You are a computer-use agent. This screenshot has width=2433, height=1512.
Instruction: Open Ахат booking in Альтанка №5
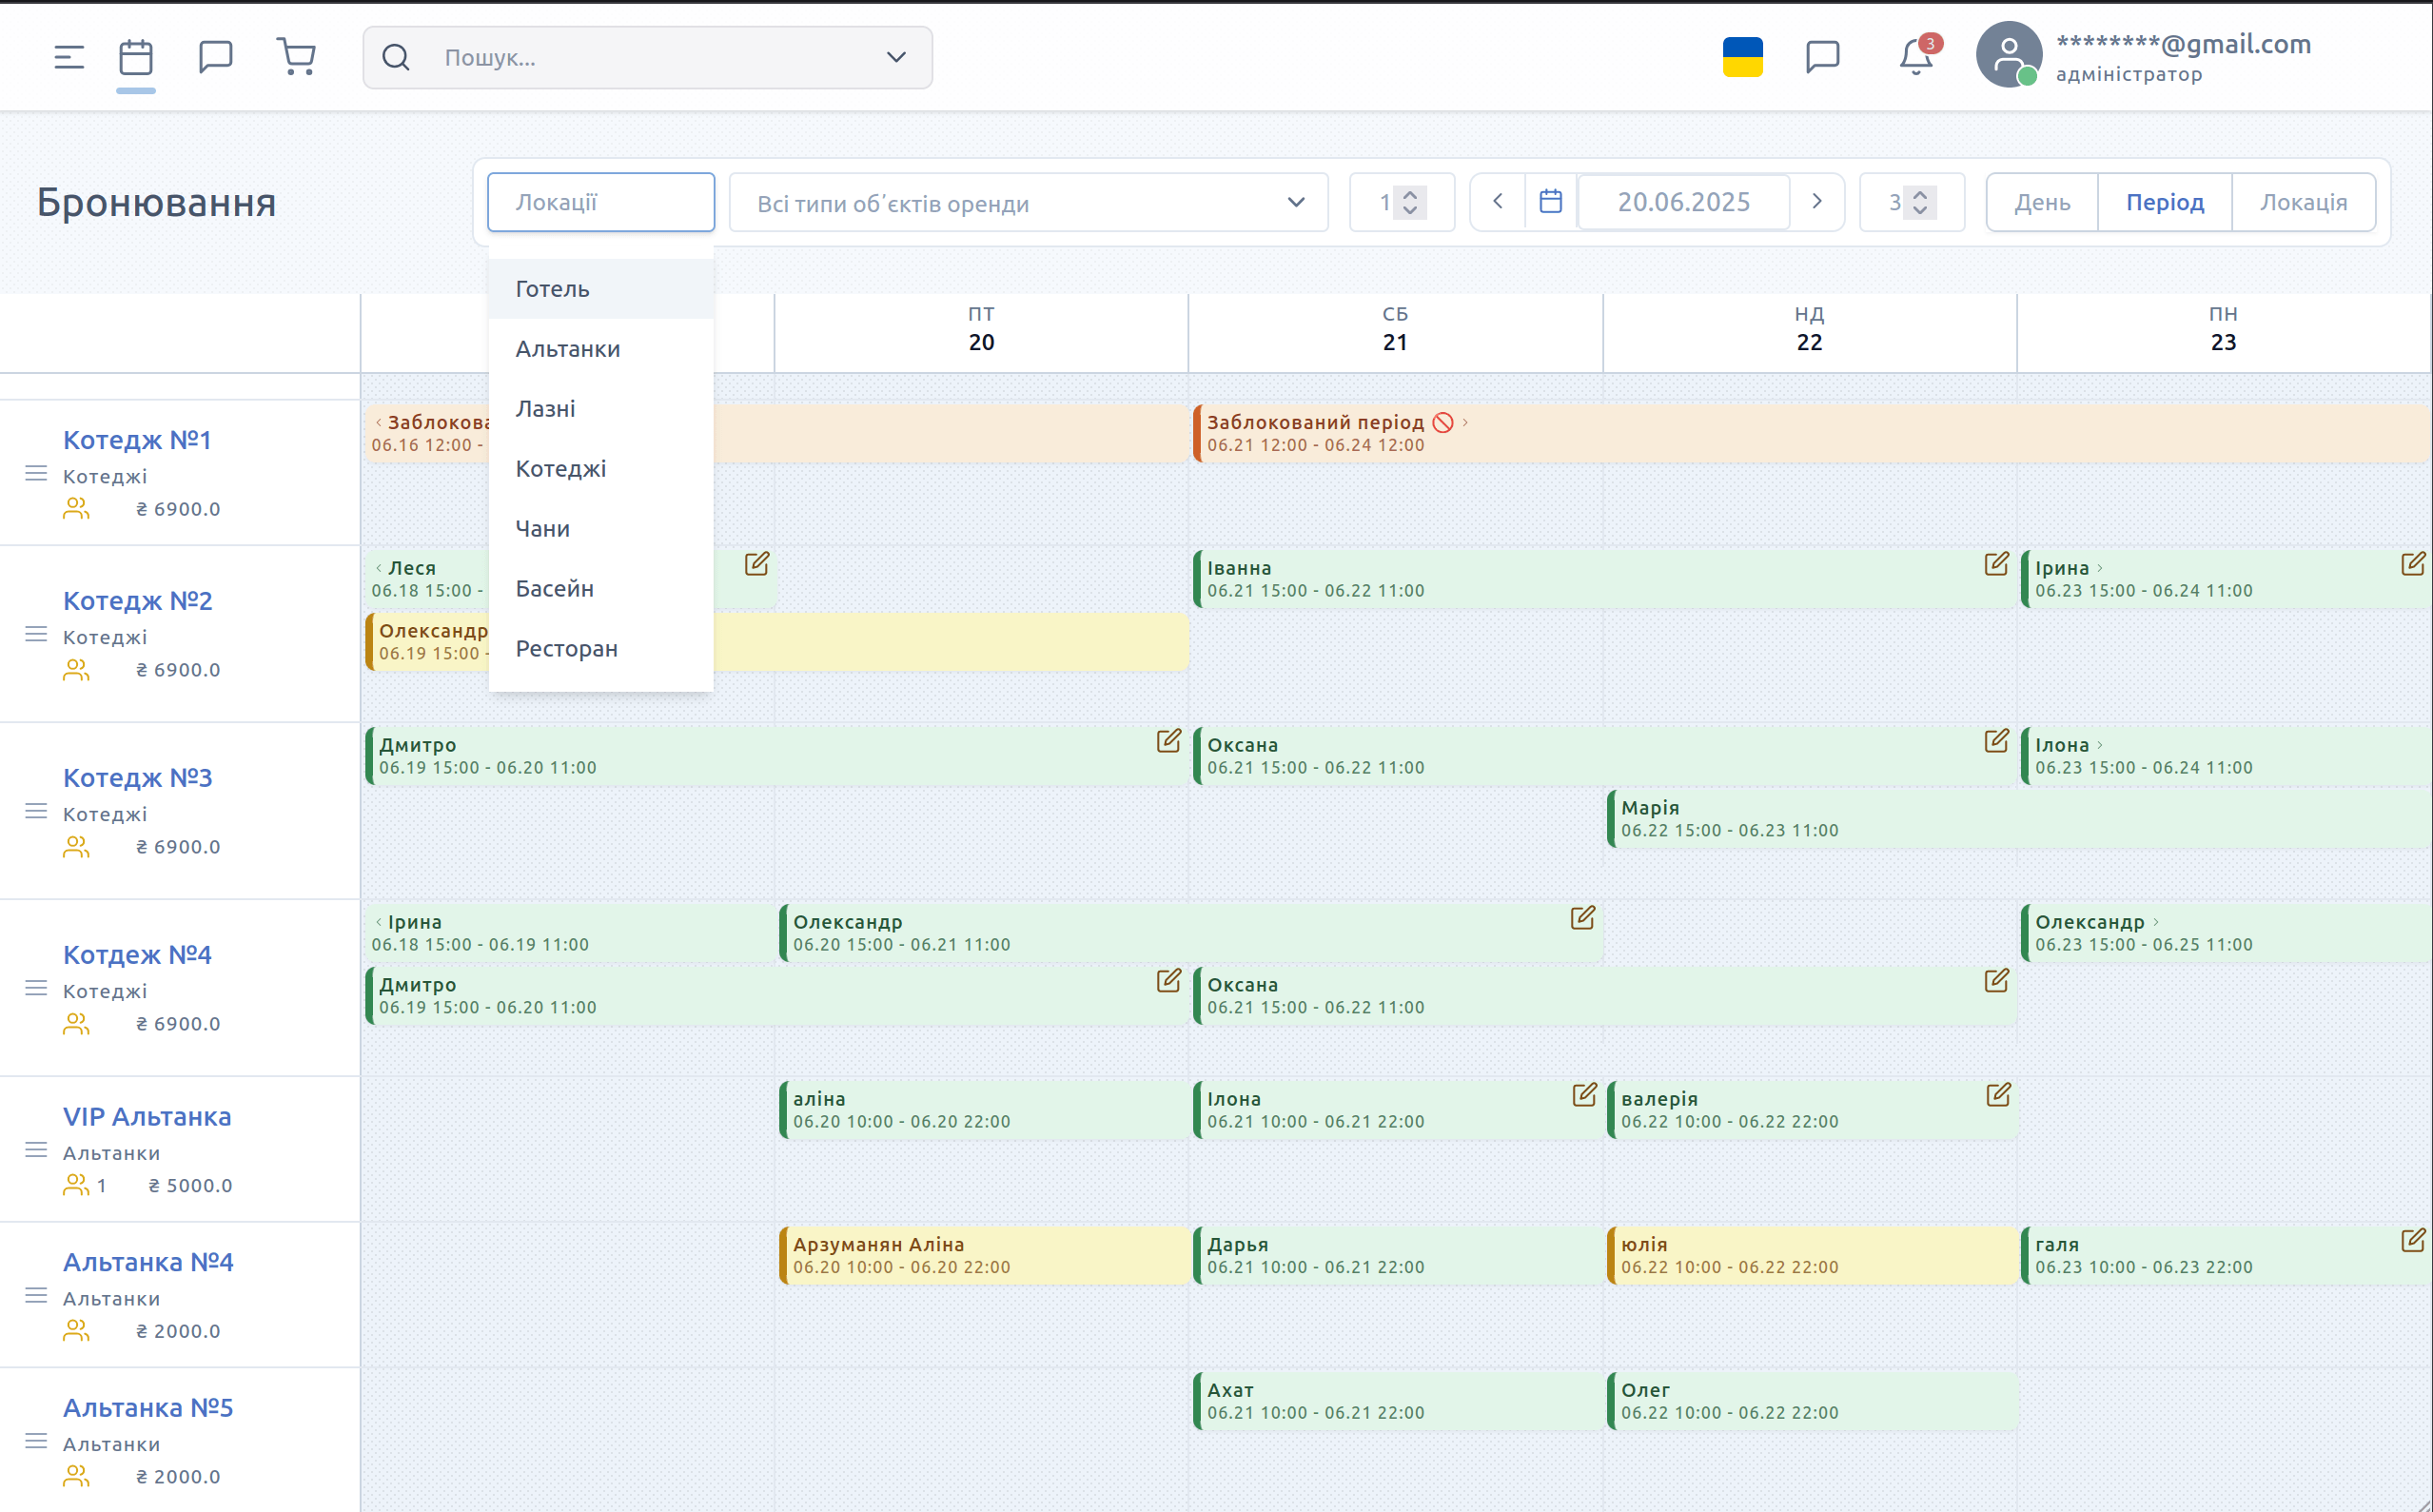point(1398,1401)
